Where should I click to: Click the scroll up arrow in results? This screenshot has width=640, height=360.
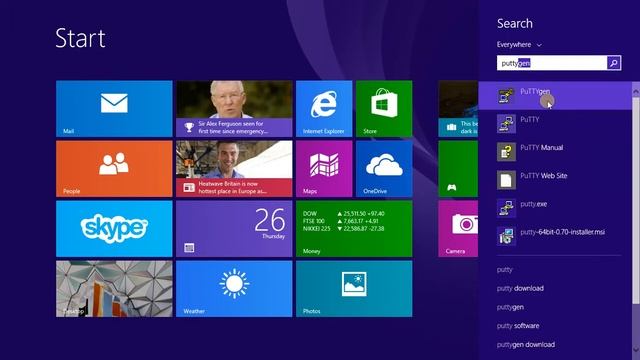coord(636,92)
